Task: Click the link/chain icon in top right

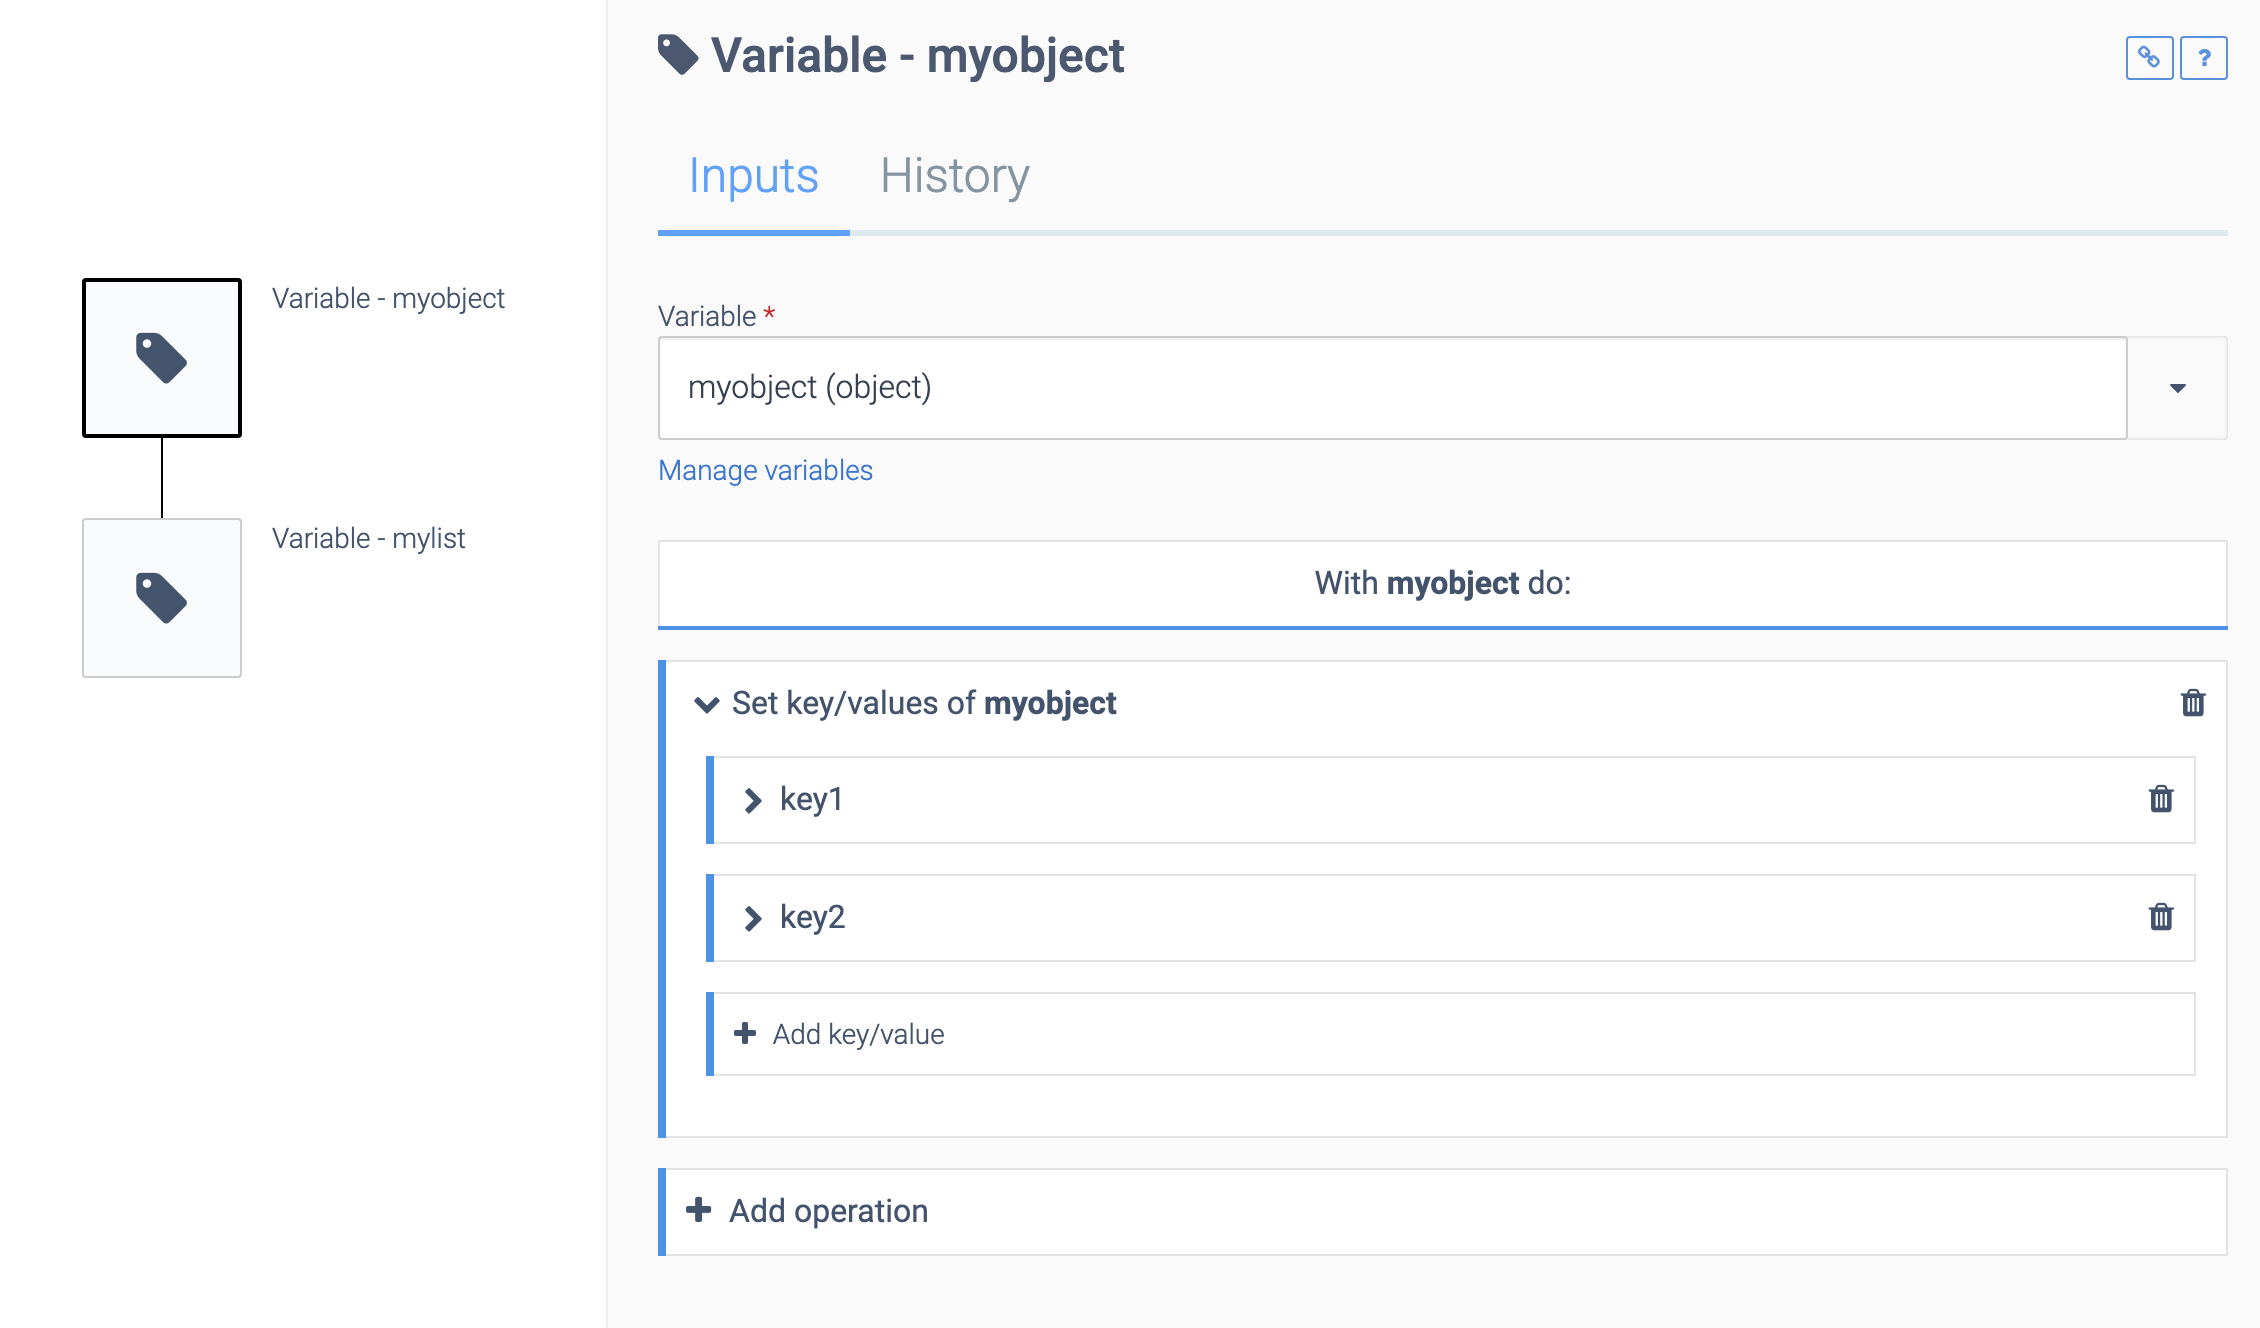Action: [2149, 57]
